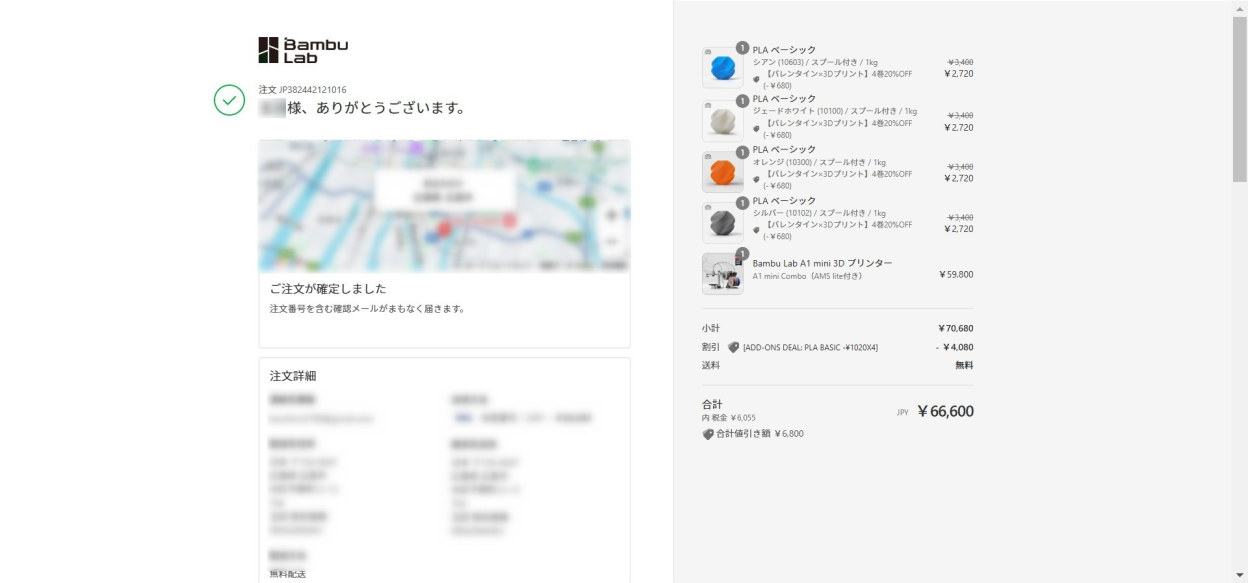Click the 無料配送 shipping method text
Viewport: 1248px width, 583px height.
pos(288,574)
